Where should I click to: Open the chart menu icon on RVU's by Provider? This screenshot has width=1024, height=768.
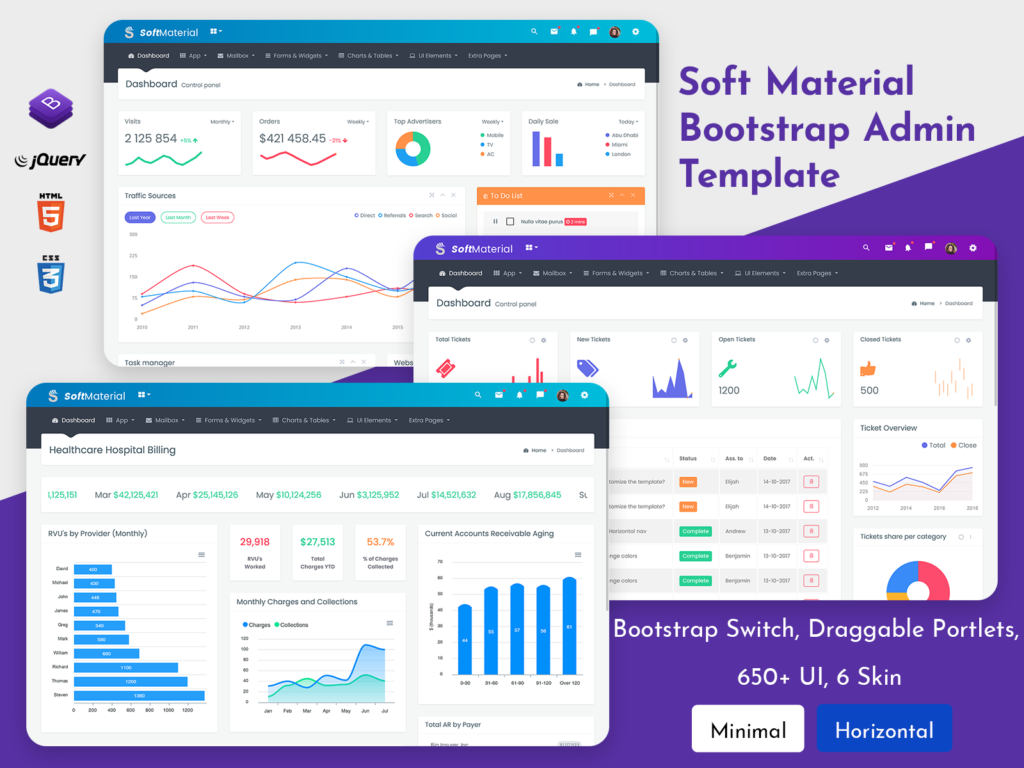[201, 554]
